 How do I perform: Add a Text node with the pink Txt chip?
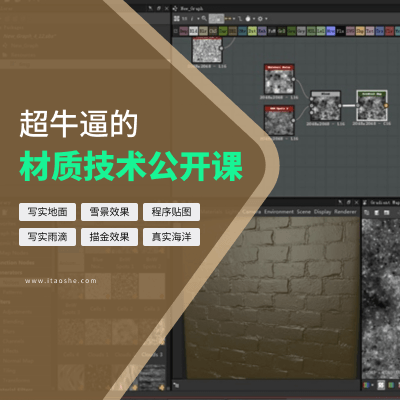pos(370,31)
